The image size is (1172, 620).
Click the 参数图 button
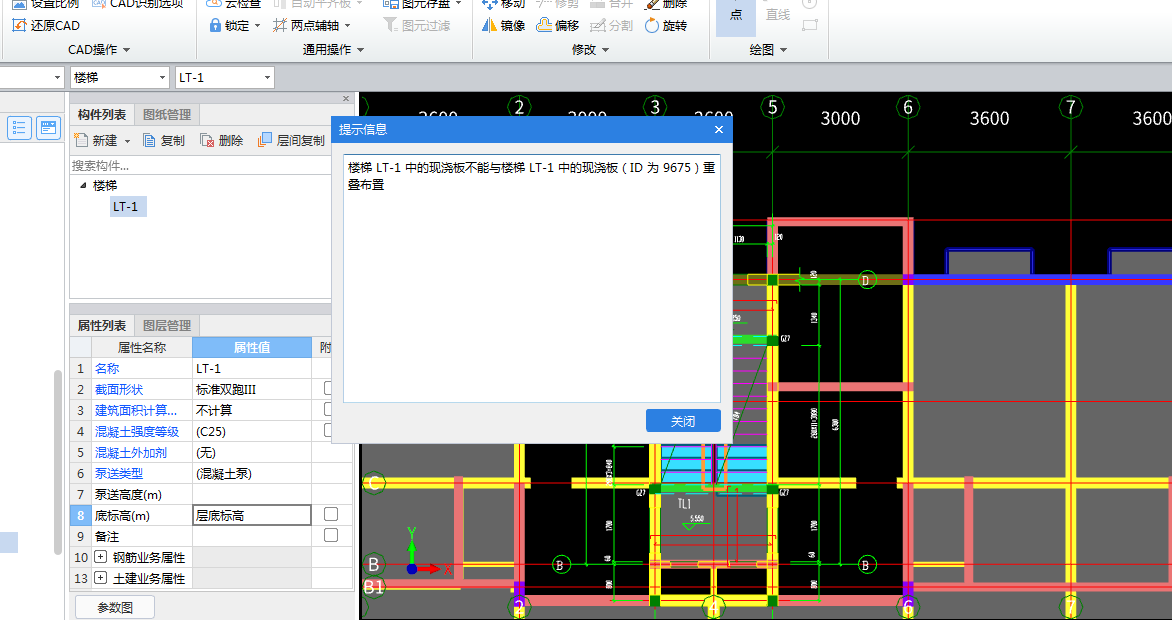[115, 607]
